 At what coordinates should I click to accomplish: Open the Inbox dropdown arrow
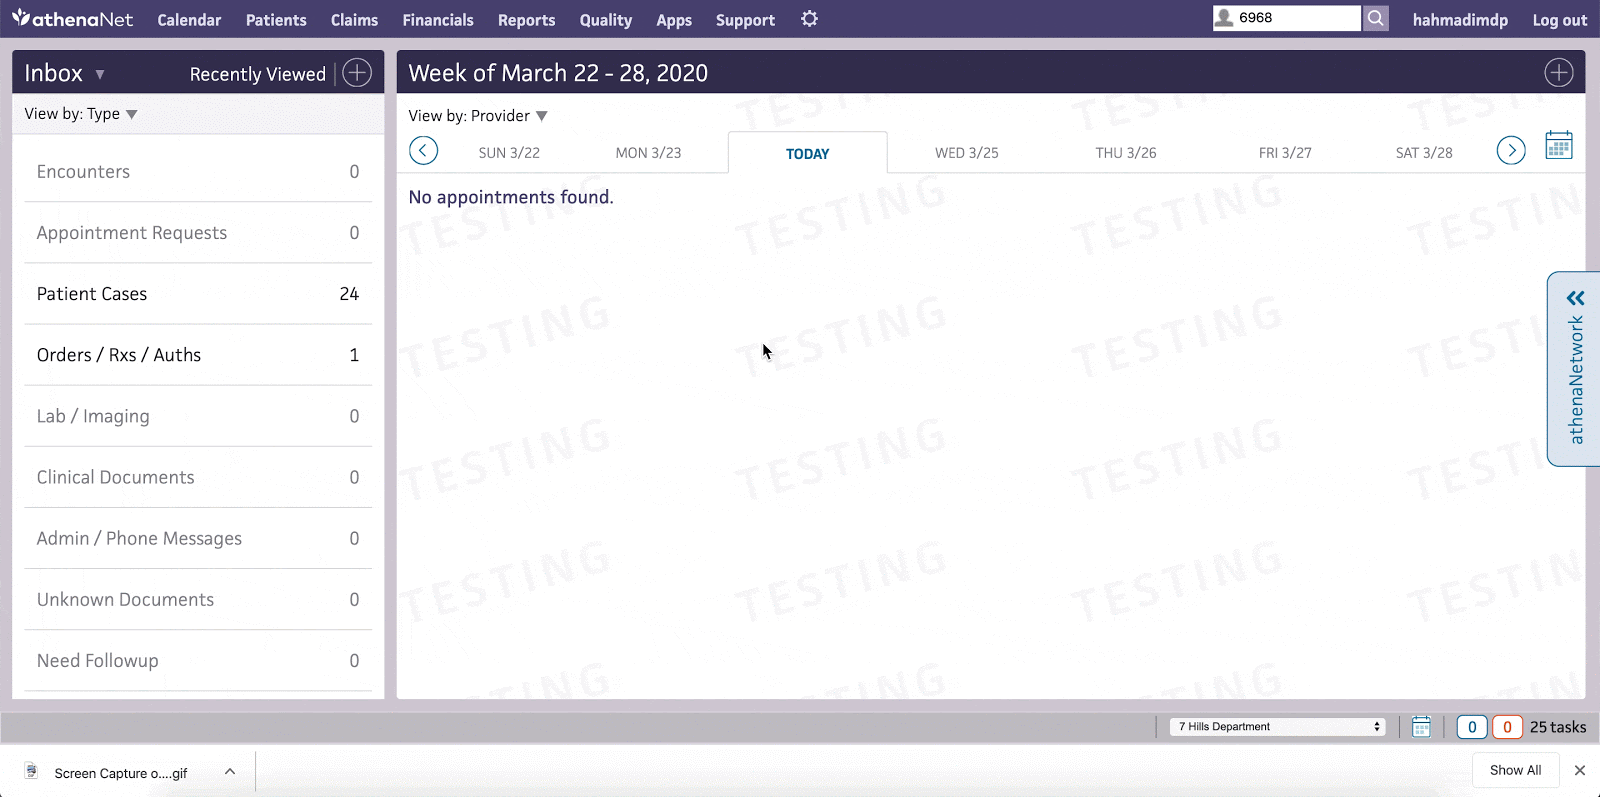100,75
